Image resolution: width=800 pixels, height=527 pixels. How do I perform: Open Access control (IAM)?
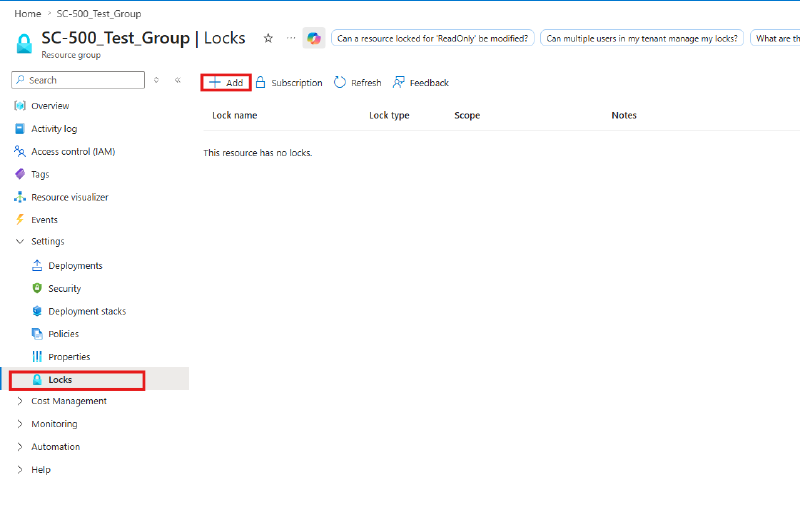tap(73, 152)
